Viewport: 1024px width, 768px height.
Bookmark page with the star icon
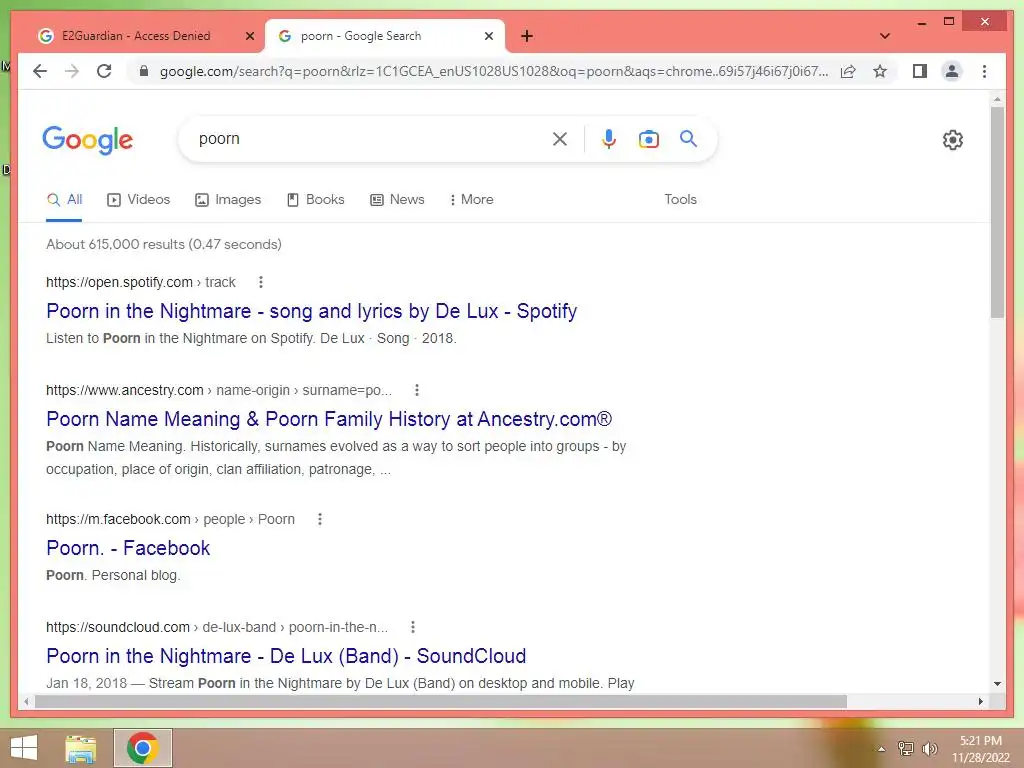point(880,71)
